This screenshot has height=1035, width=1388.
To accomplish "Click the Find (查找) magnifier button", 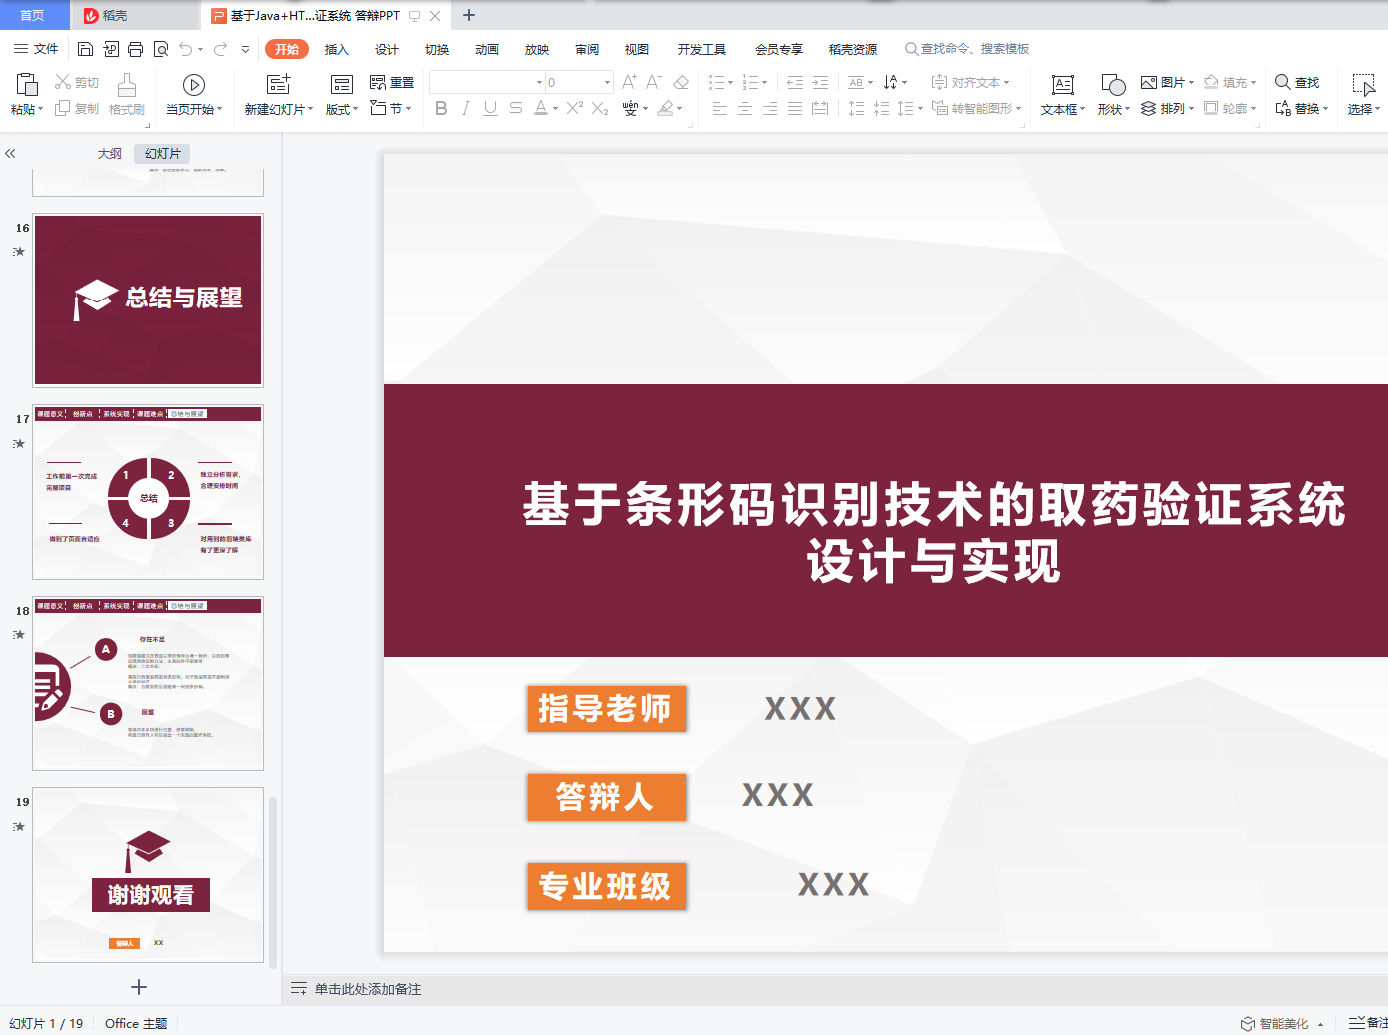I will (1297, 83).
